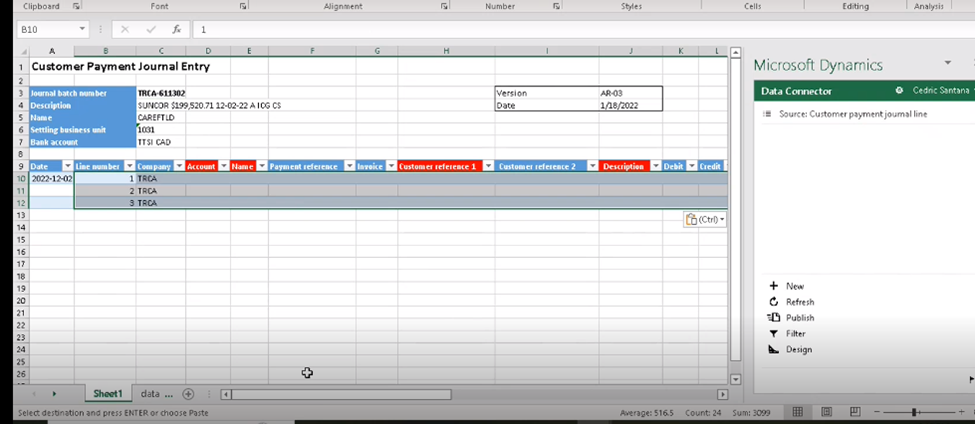Viewport: 975px width, 424px height.
Task: Open the Name Box dropdown arrow
Action: point(82,29)
